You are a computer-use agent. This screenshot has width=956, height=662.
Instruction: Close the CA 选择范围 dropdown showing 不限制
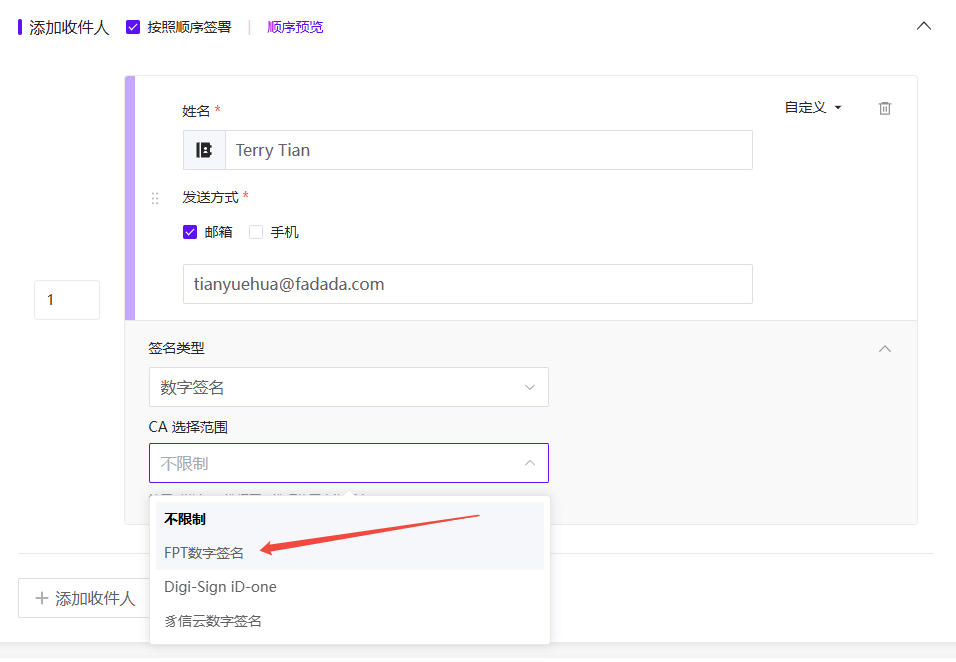[x=349, y=463]
